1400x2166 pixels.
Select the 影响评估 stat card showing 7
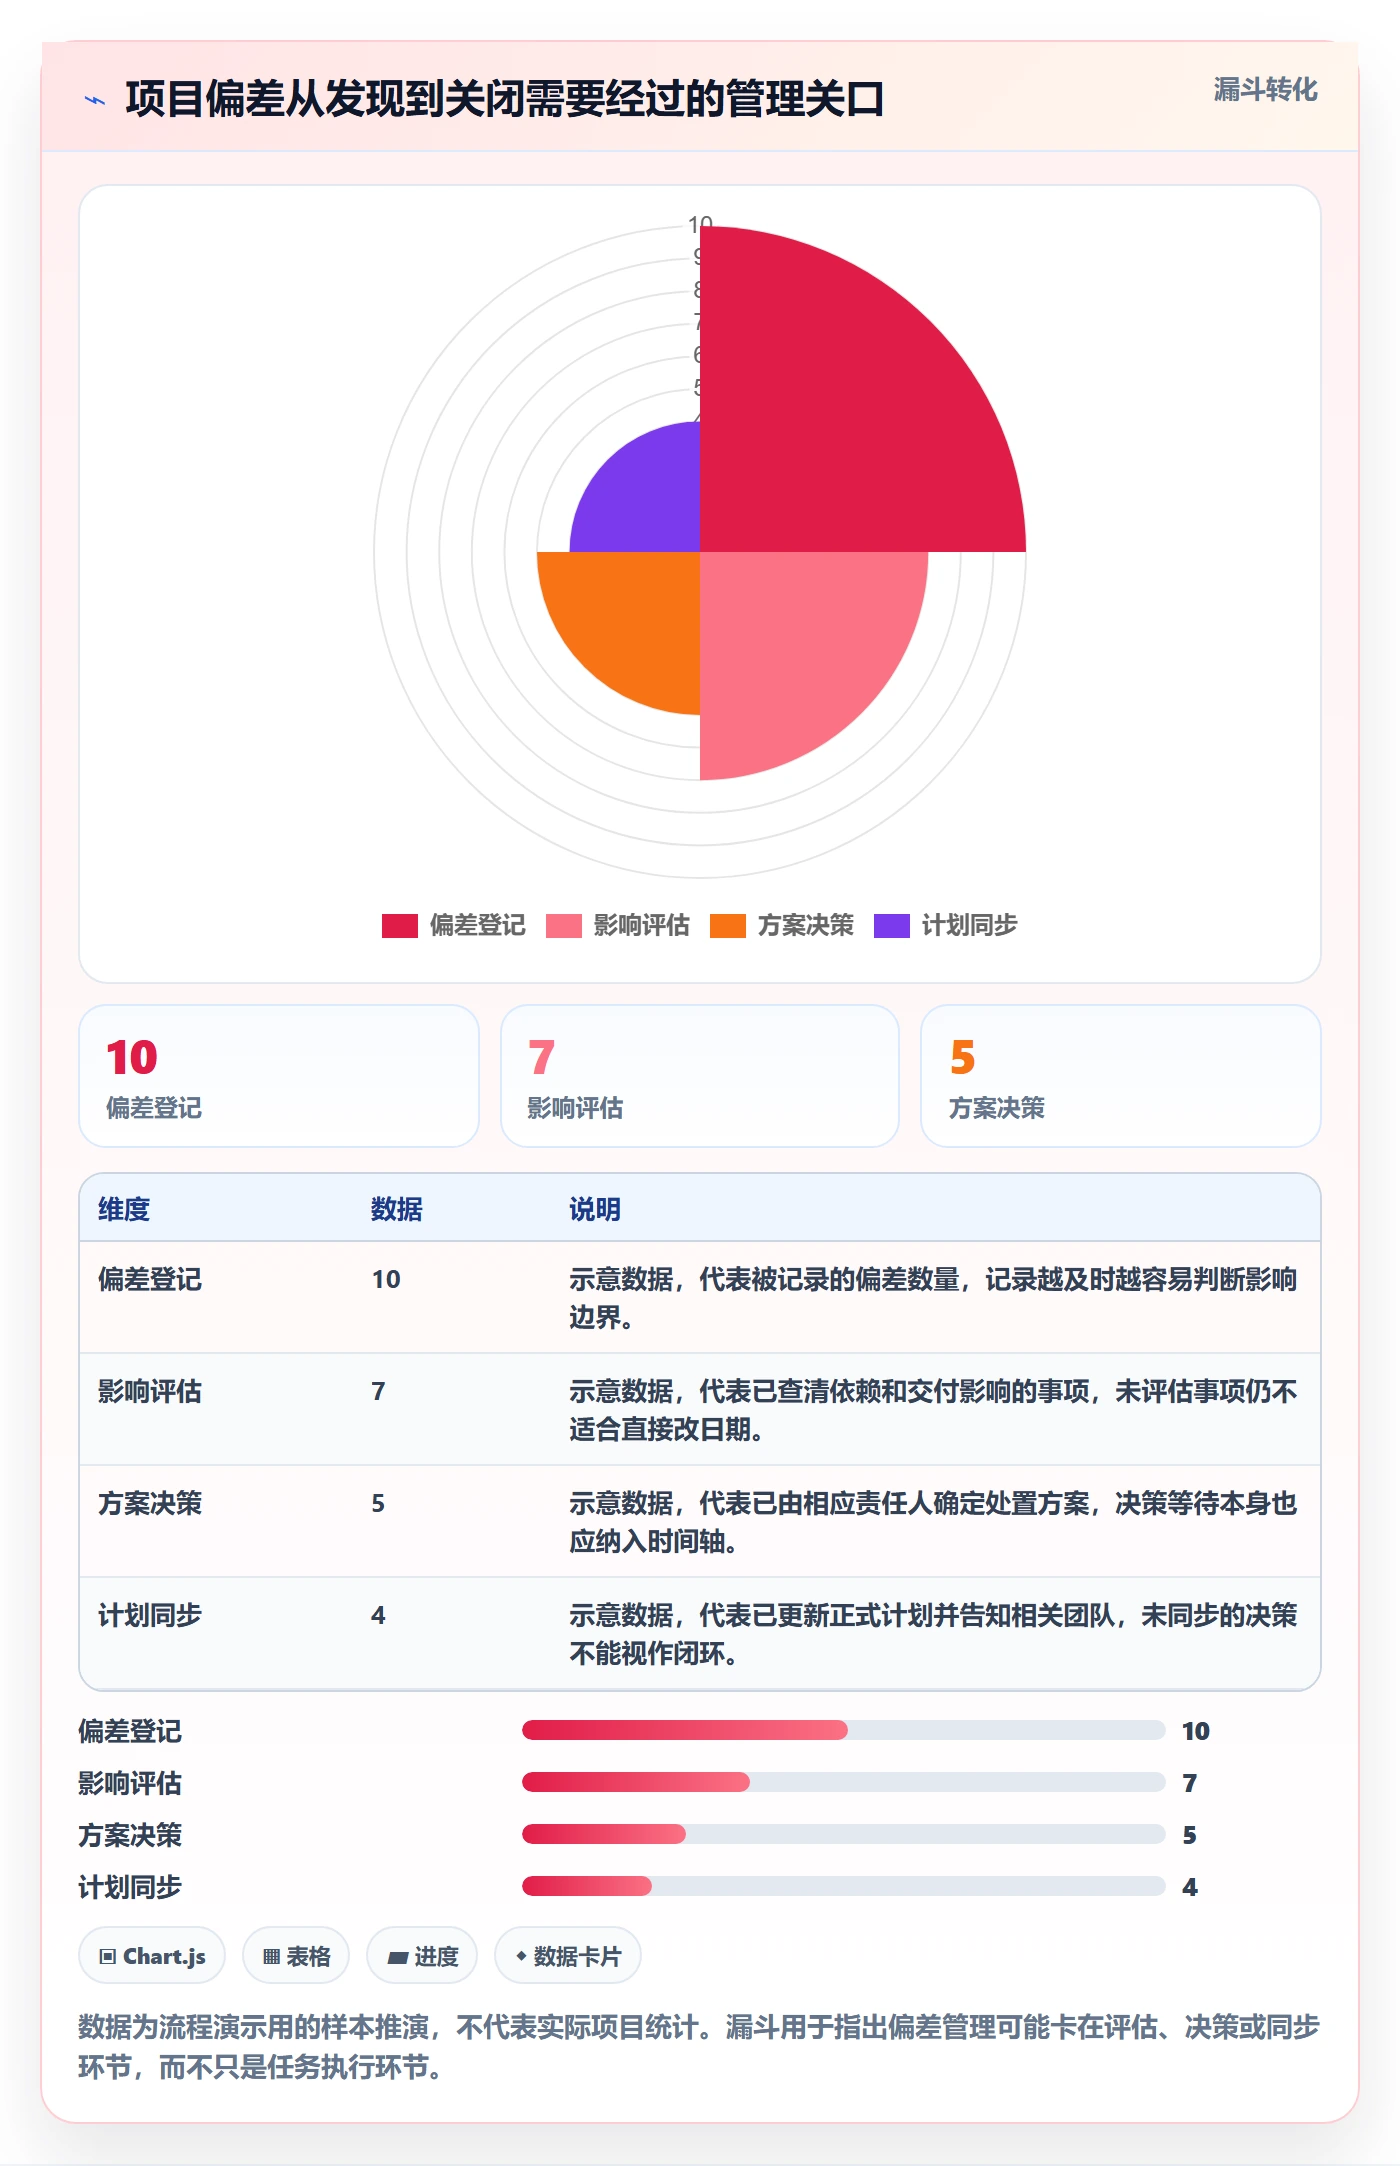(700, 1076)
